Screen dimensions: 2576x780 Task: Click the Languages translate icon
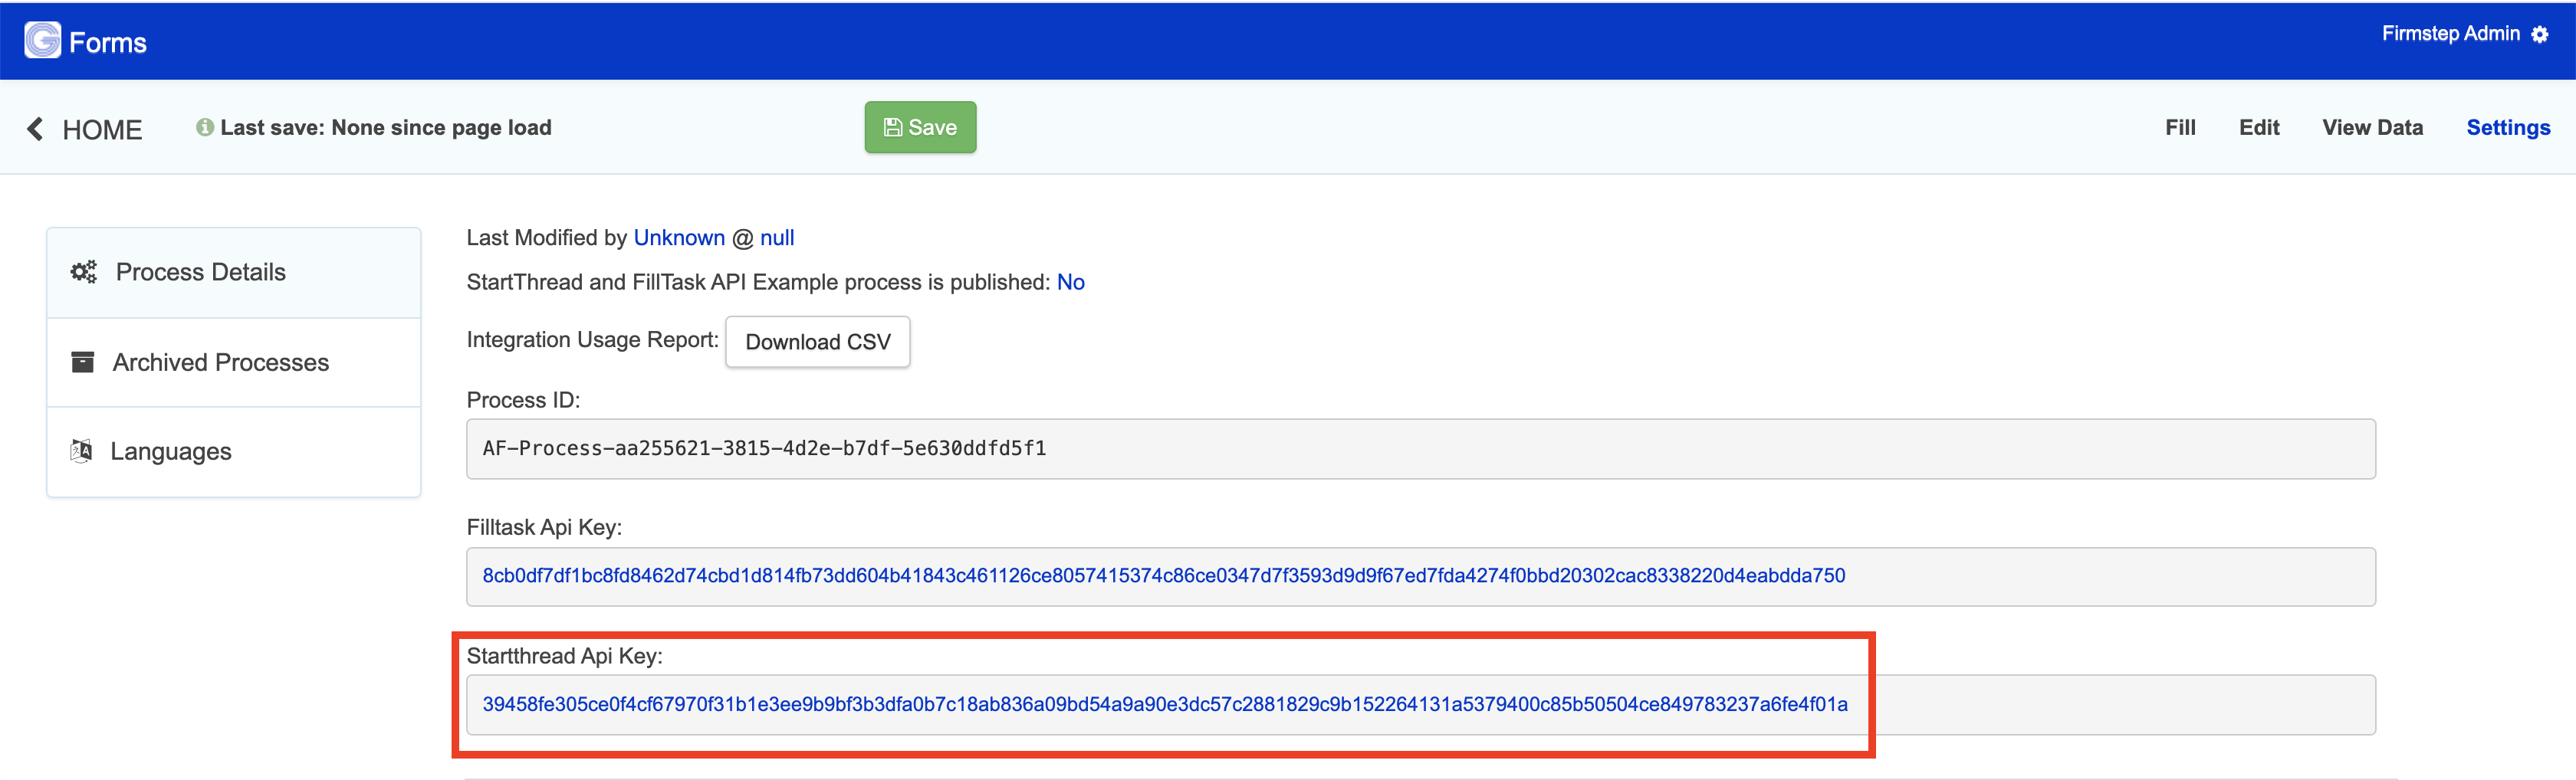pos(81,451)
